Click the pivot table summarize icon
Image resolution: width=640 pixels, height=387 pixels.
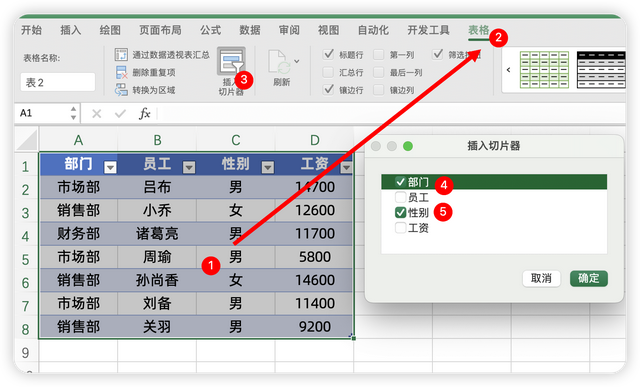pos(121,54)
